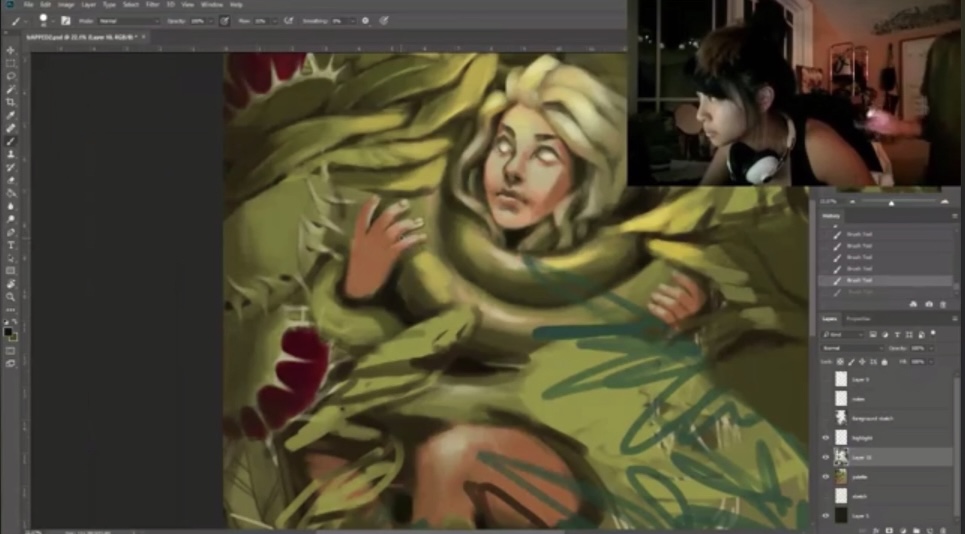The height and width of the screenshot is (534, 965).
Task: Choose the Eyedropper tool
Action: [x=11, y=115]
